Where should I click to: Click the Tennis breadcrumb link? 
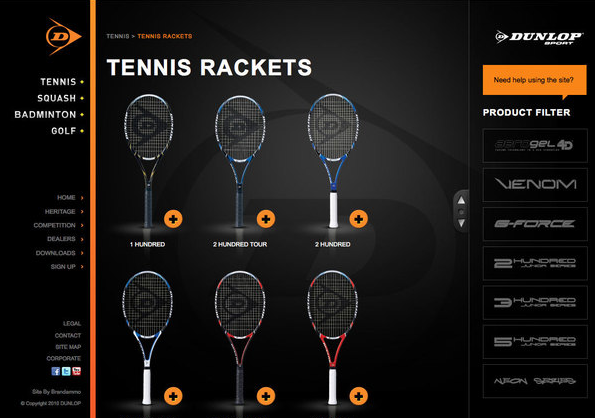click(x=118, y=36)
